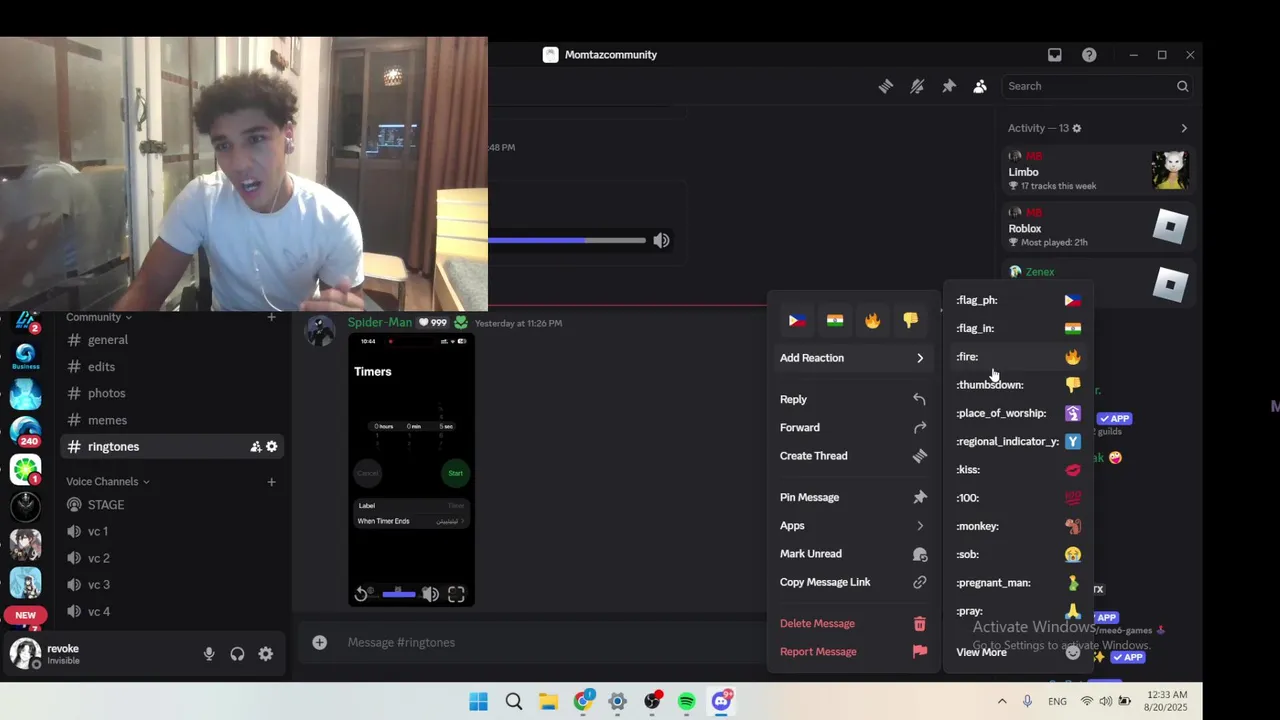The width and height of the screenshot is (1280, 720).
Task: Quick react with thumbs down emoji
Action: [910, 320]
